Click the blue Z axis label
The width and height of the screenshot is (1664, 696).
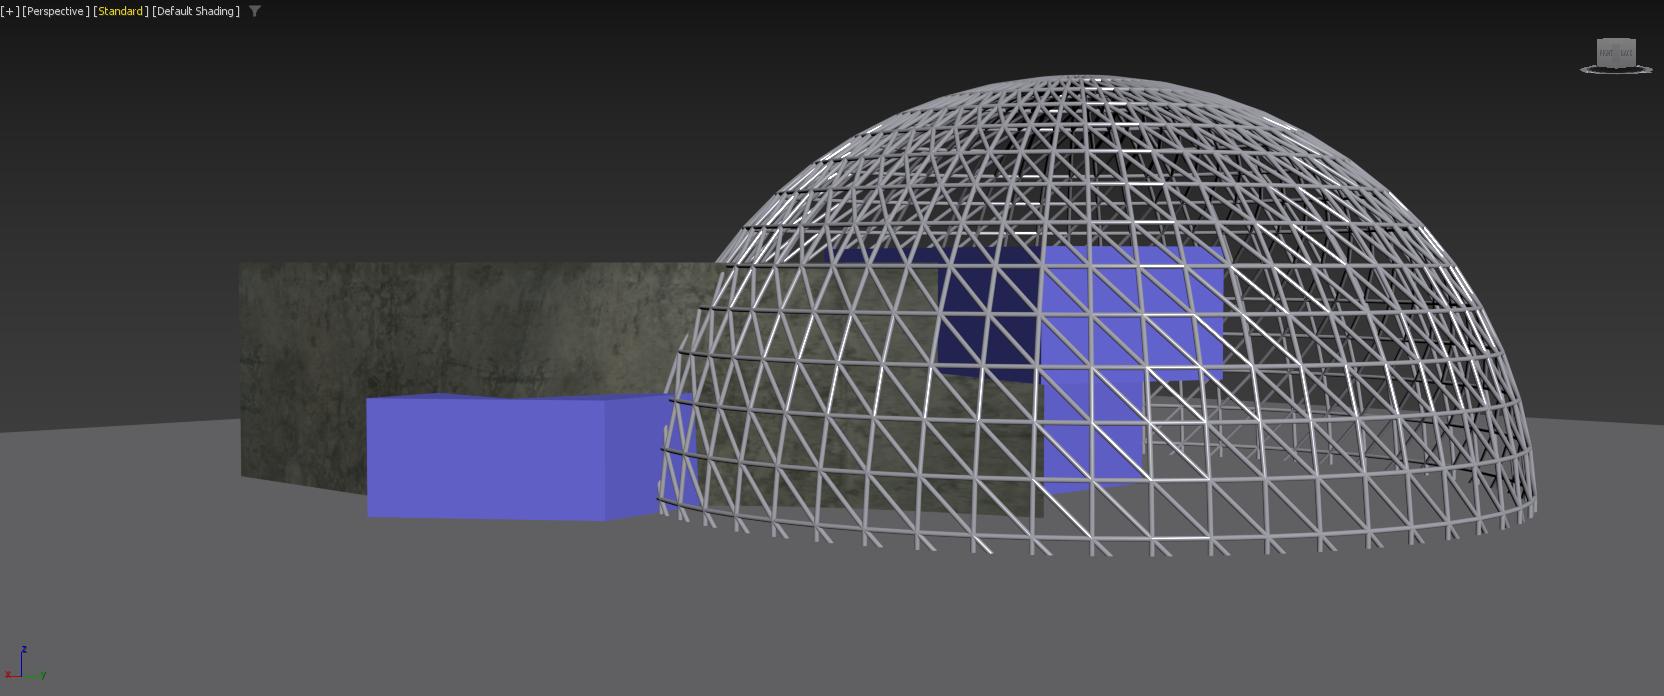pyautogui.click(x=24, y=650)
